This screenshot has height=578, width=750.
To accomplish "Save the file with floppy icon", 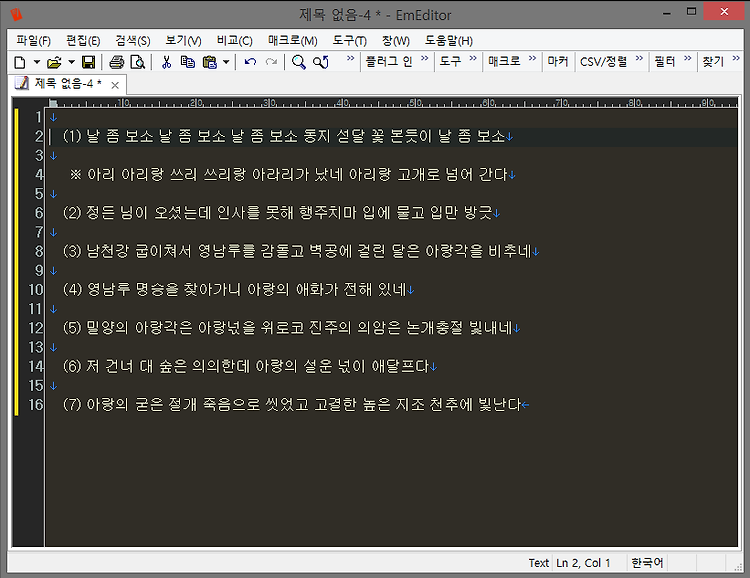I will coord(88,62).
